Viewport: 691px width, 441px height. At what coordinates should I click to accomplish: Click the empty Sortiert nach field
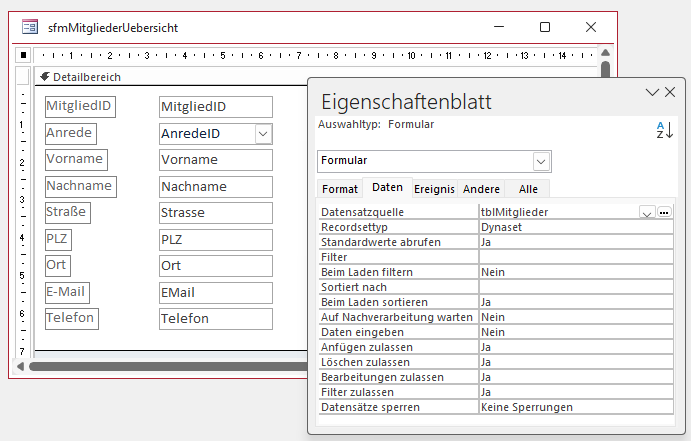[576, 287]
